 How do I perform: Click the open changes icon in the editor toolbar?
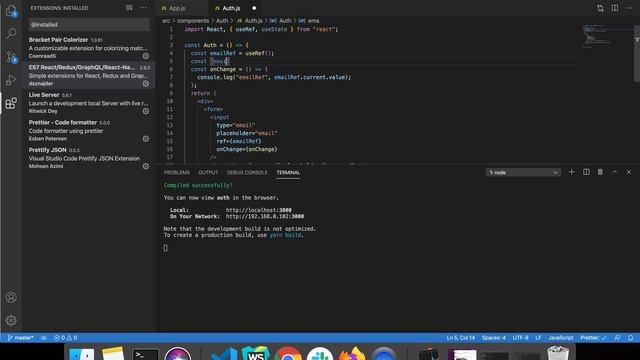(600, 8)
